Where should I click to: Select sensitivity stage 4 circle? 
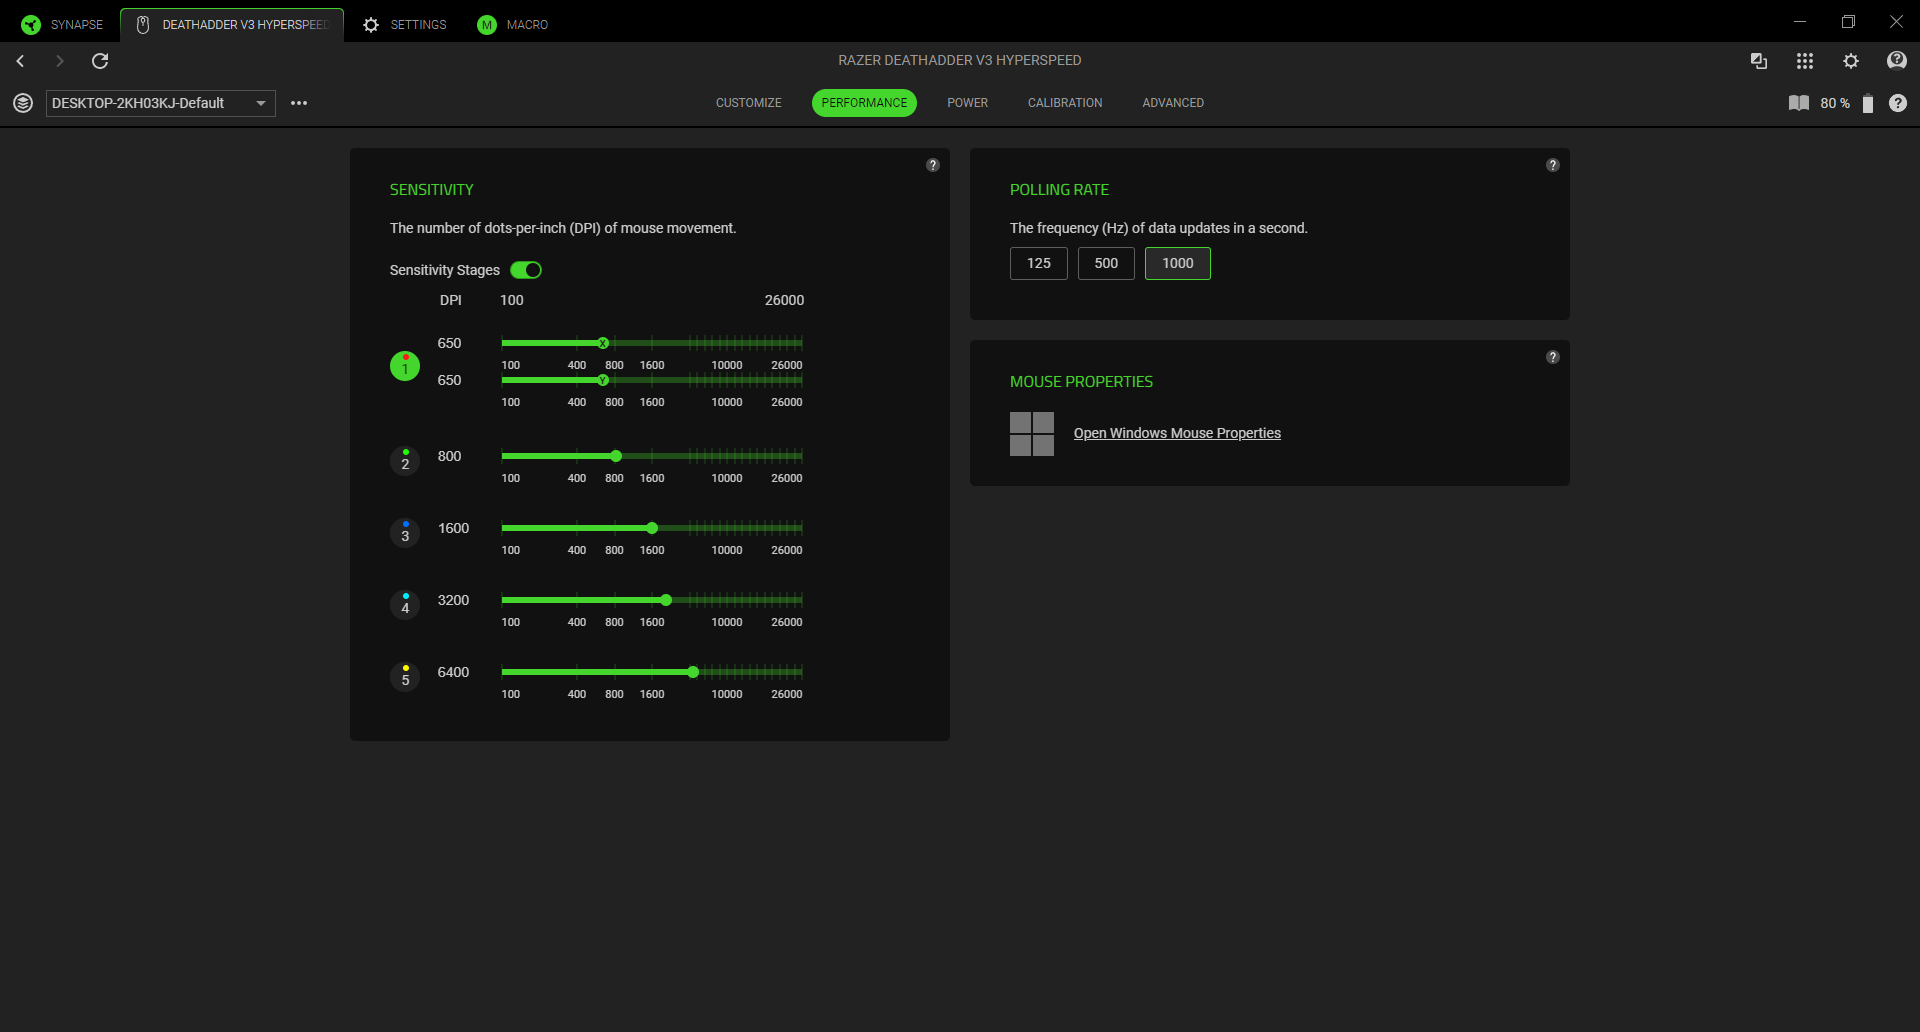point(405,605)
